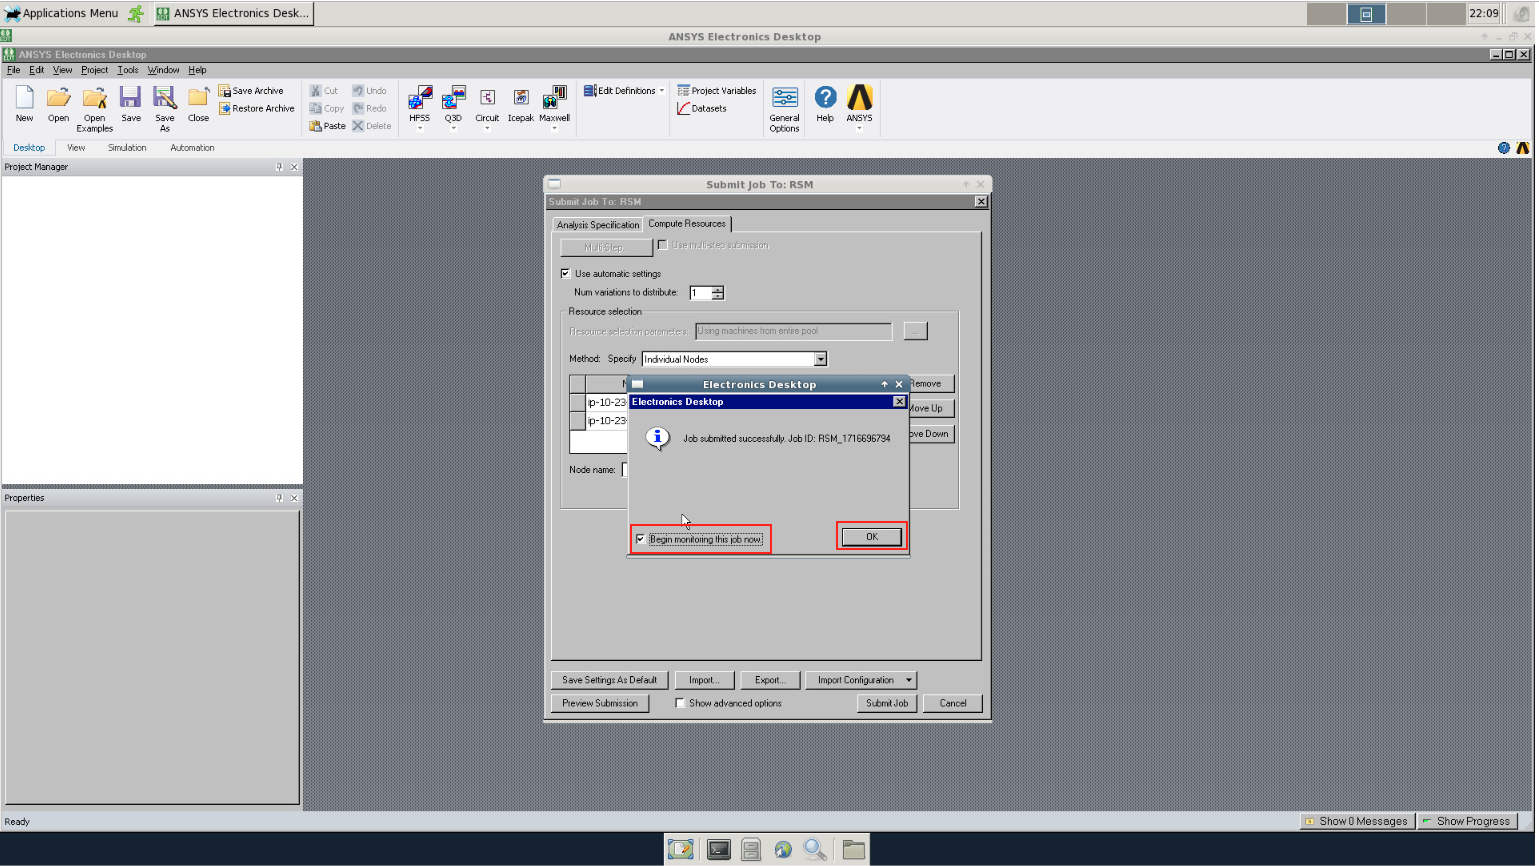1539x866 pixels.
Task: Choose the Save As toolbar icon
Action: [165, 97]
